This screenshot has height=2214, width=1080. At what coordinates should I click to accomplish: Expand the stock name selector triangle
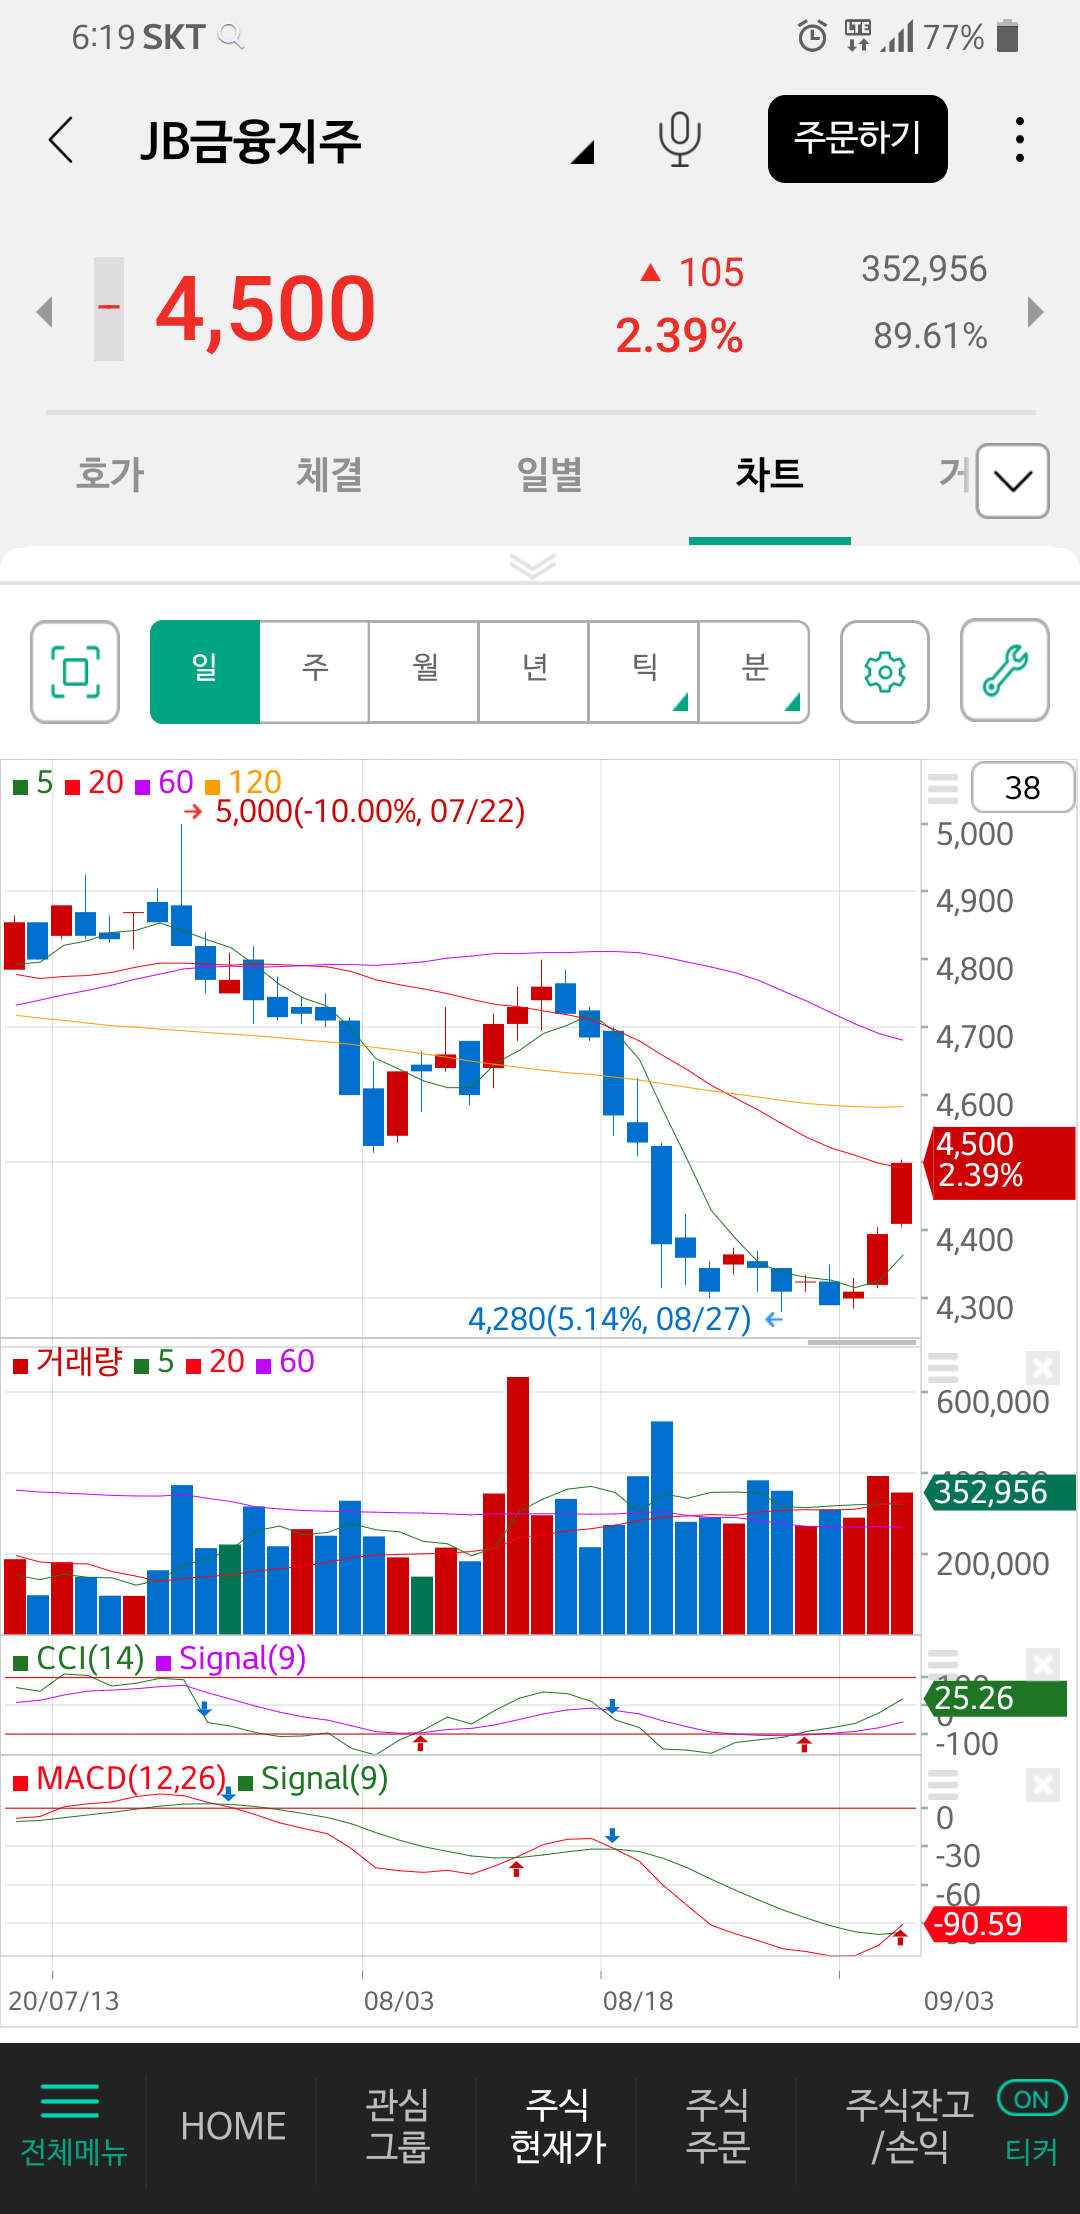(x=583, y=152)
